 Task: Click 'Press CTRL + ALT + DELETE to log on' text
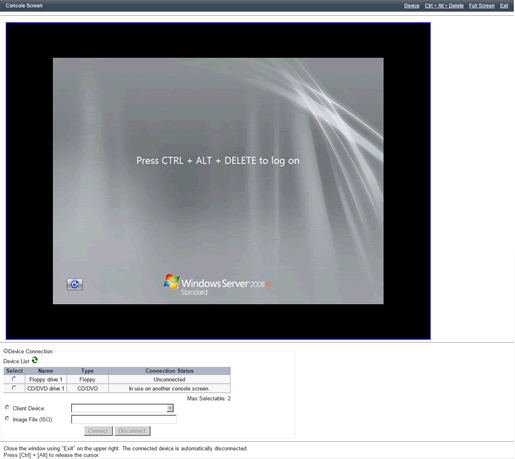[x=218, y=161]
